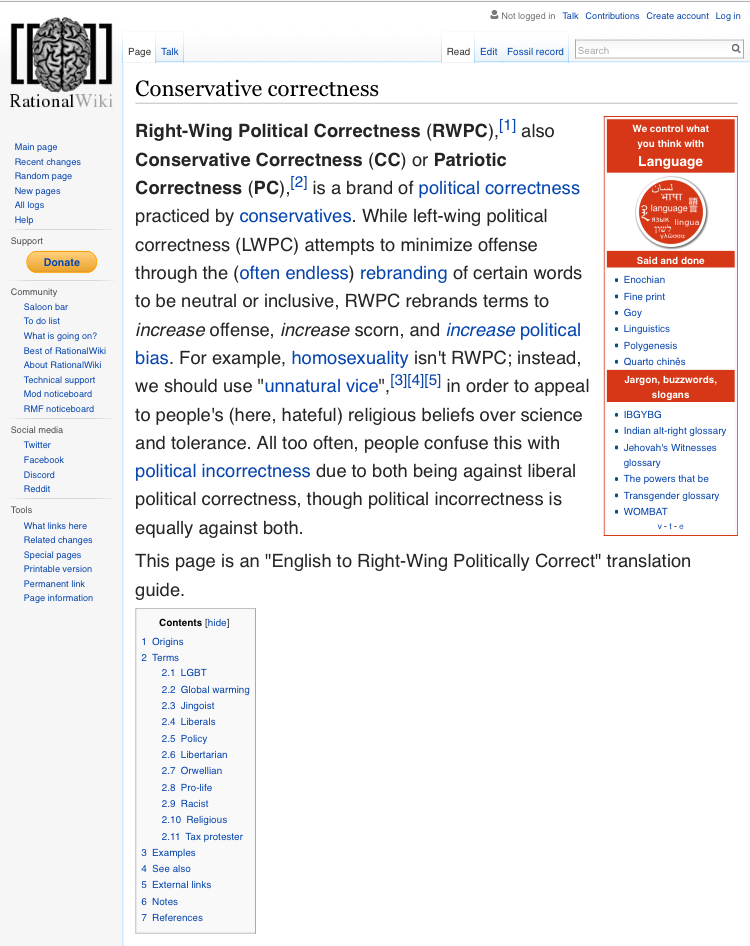The width and height of the screenshot is (750, 946).
Task: Click What links here tool
Action: pos(55,525)
